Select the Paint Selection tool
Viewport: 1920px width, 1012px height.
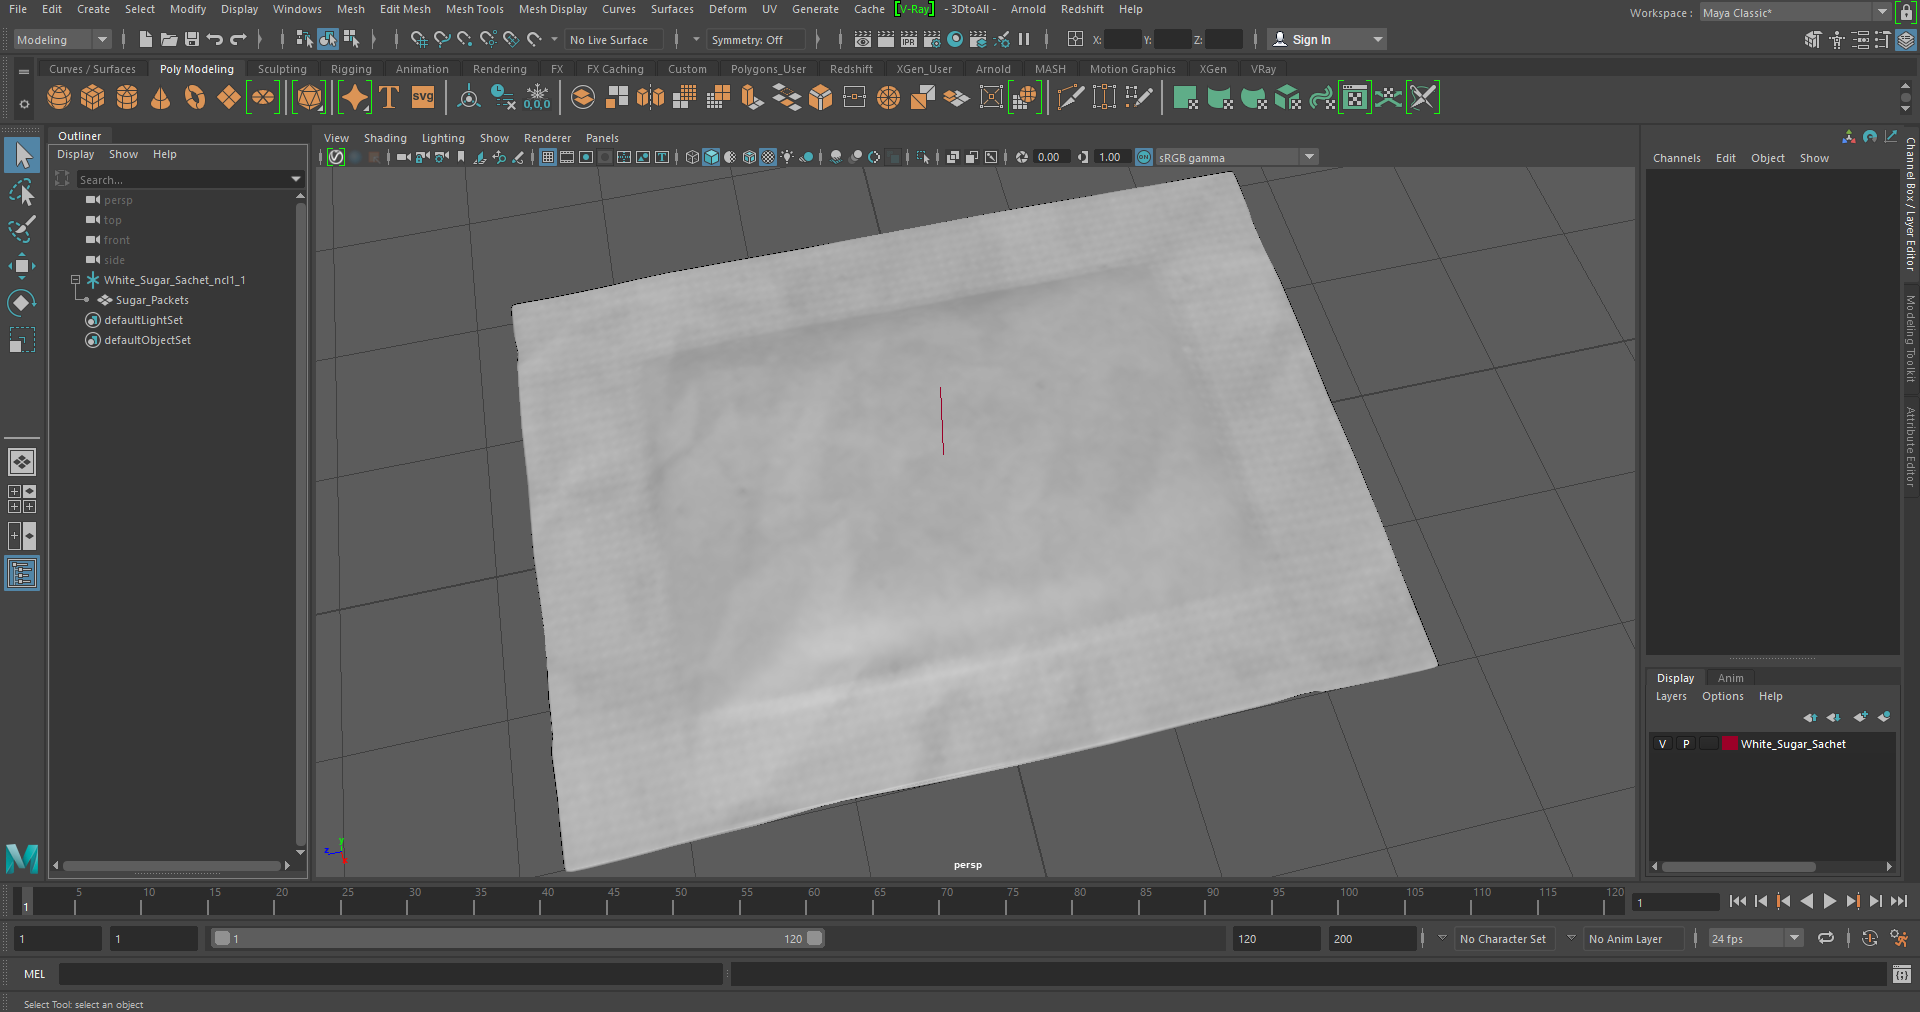(22, 229)
